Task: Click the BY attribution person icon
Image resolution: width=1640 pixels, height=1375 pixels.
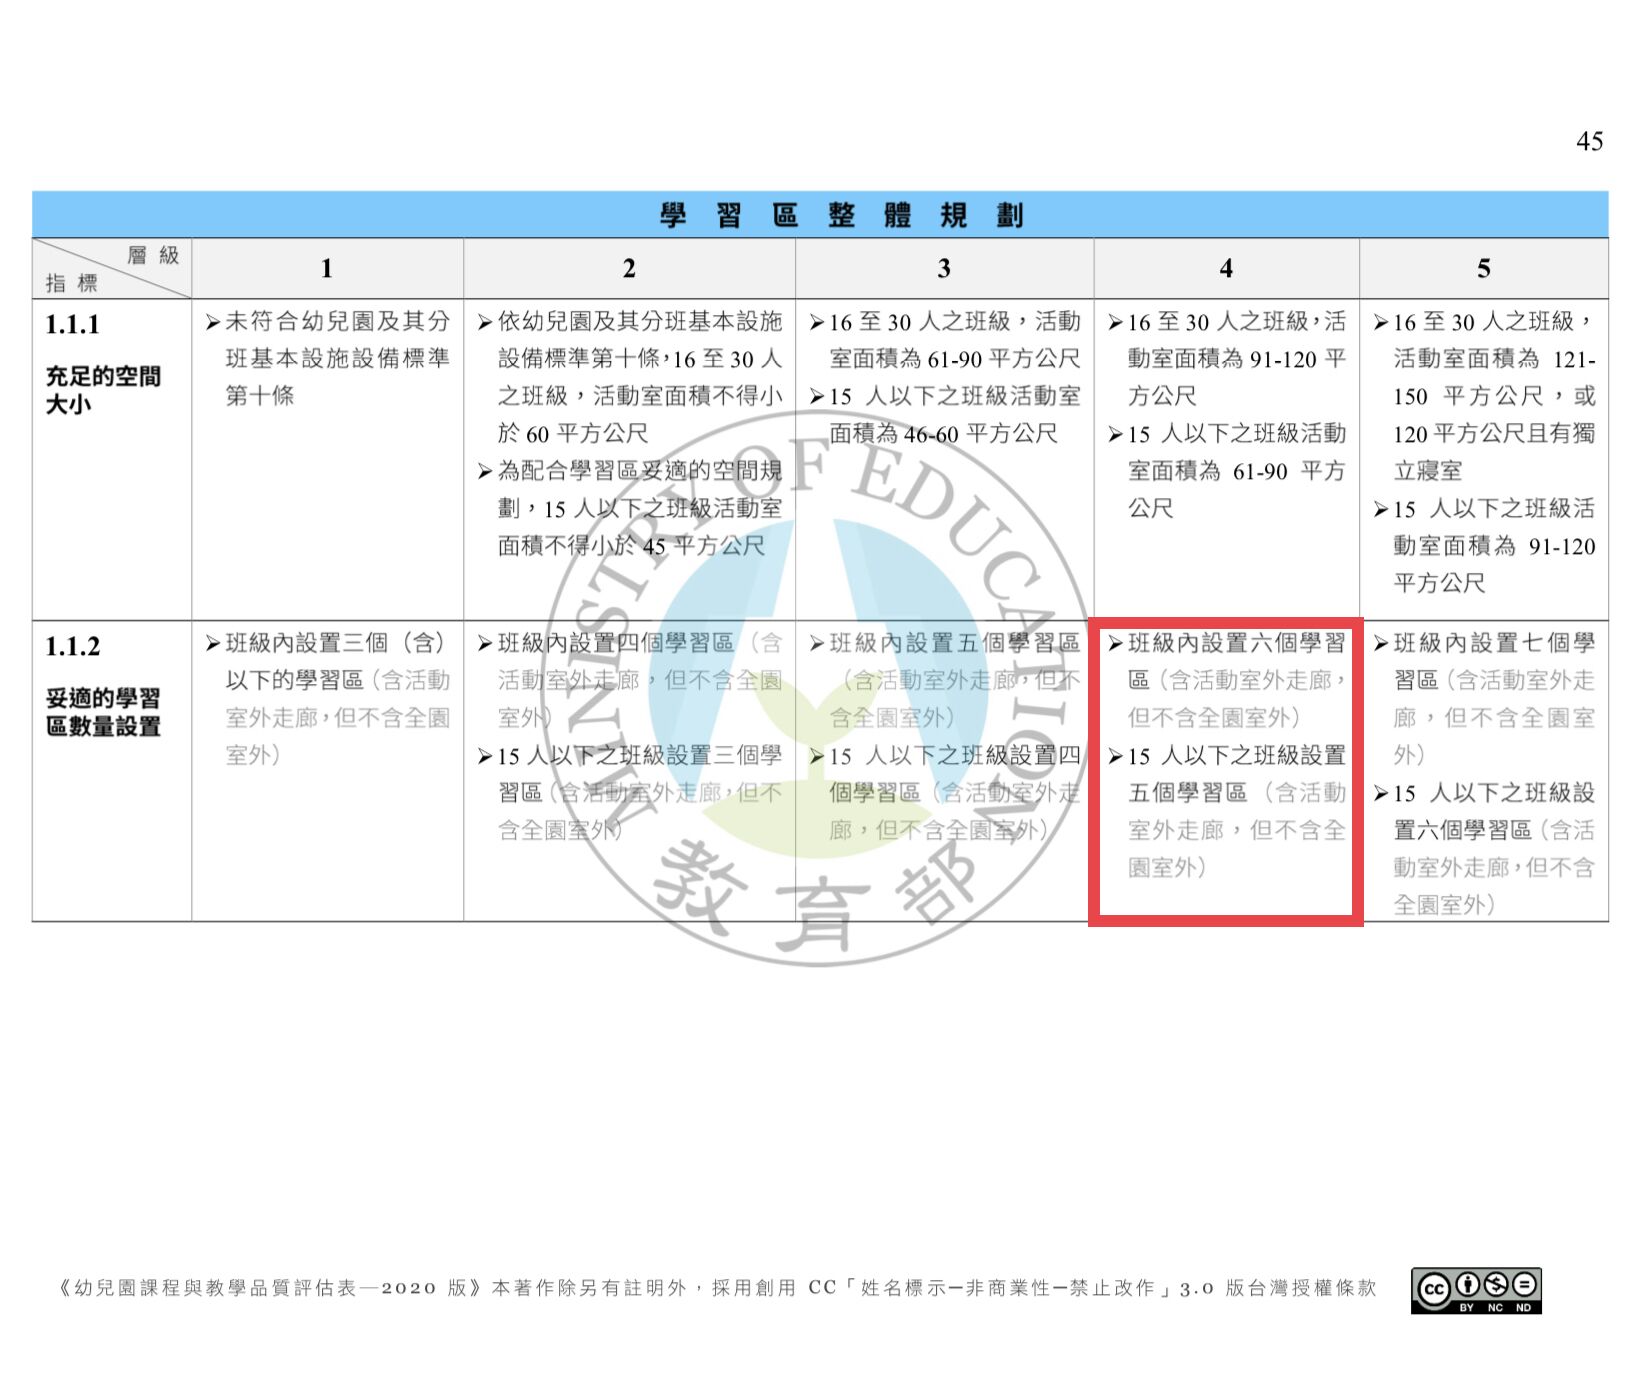Action: (1466, 1284)
